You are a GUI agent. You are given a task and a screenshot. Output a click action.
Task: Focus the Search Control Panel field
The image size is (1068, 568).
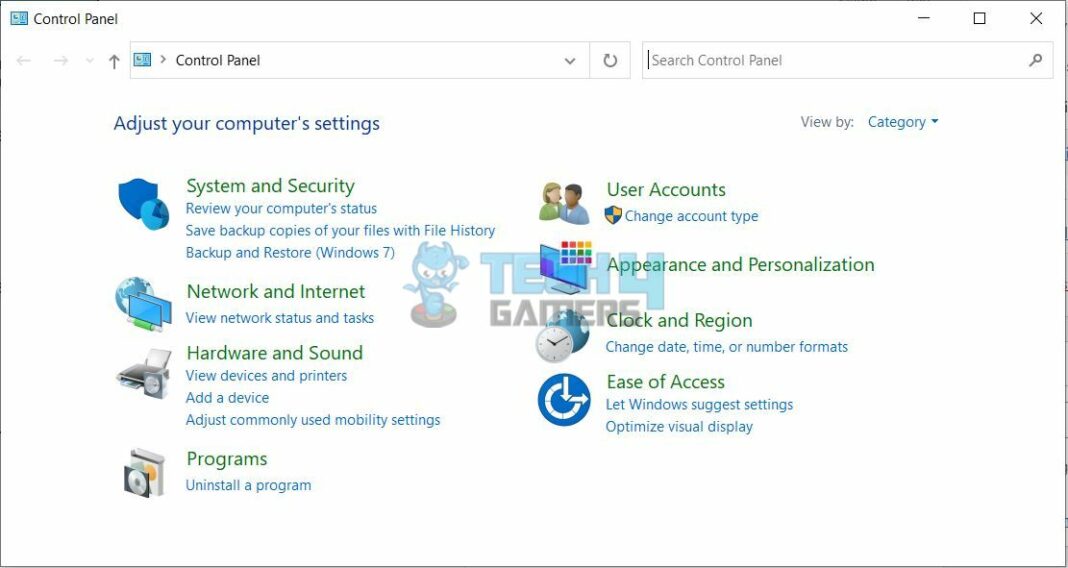click(830, 60)
